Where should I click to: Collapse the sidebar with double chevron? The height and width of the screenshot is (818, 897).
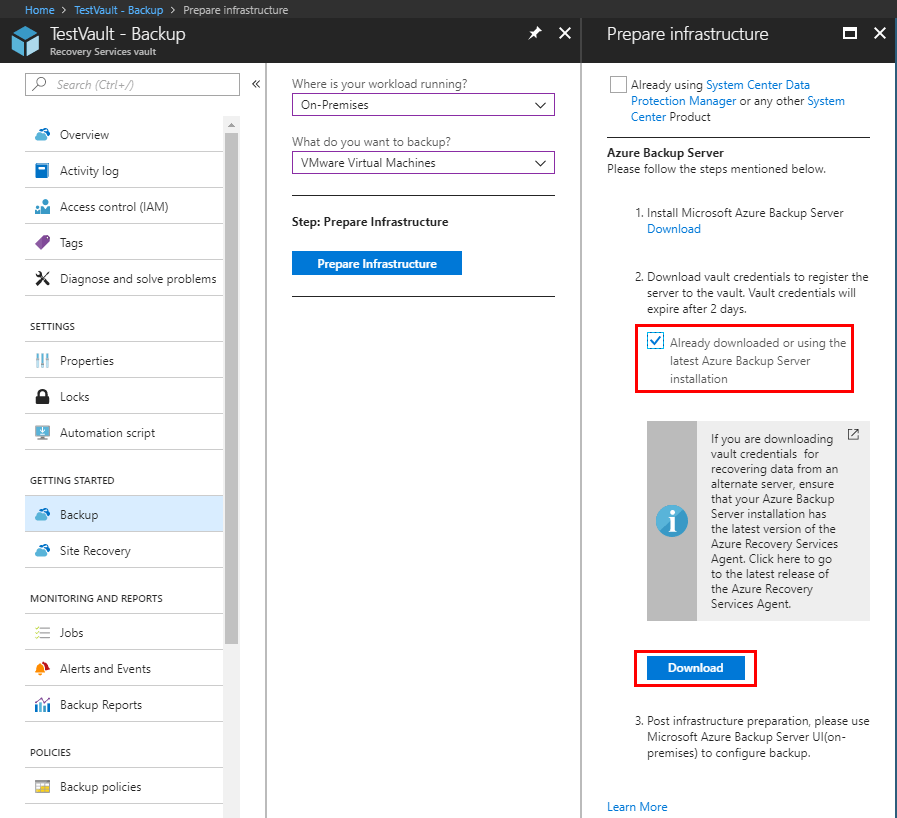click(x=256, y=84)
